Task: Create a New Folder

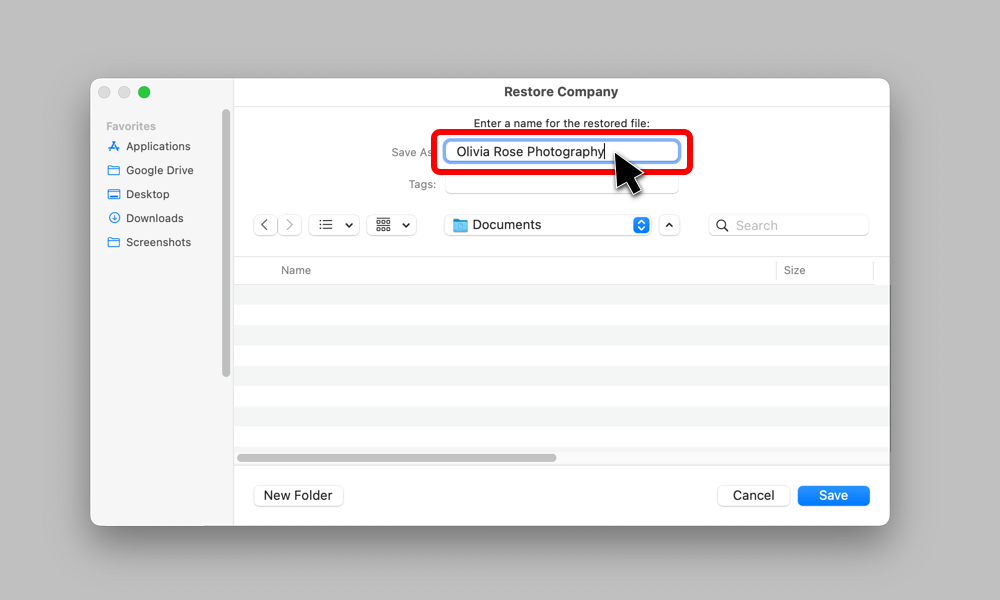Action: click(298, 495)
